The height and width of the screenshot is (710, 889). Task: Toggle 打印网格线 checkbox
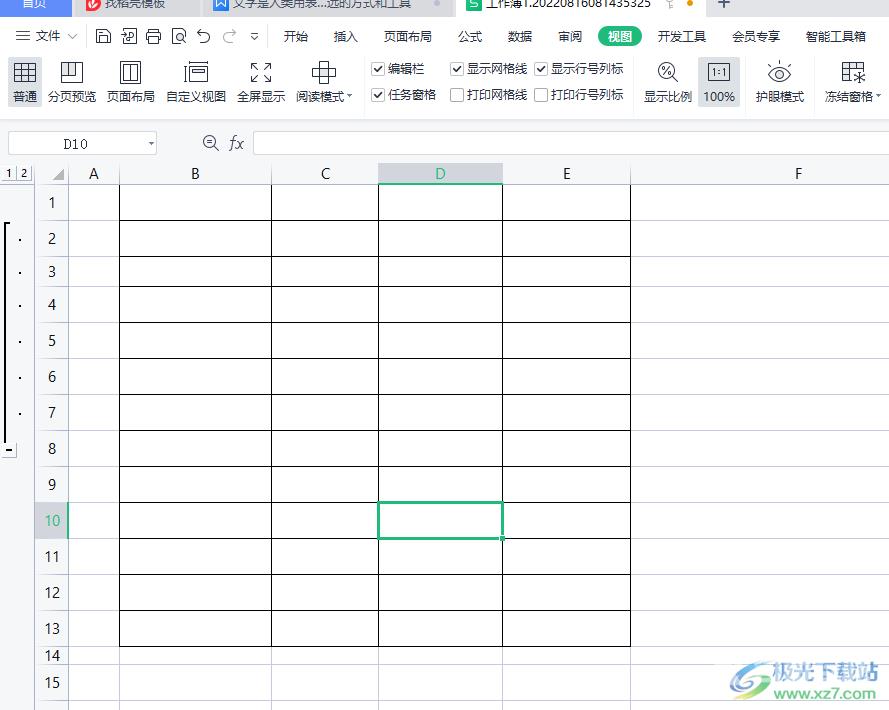tap(456, 95)
